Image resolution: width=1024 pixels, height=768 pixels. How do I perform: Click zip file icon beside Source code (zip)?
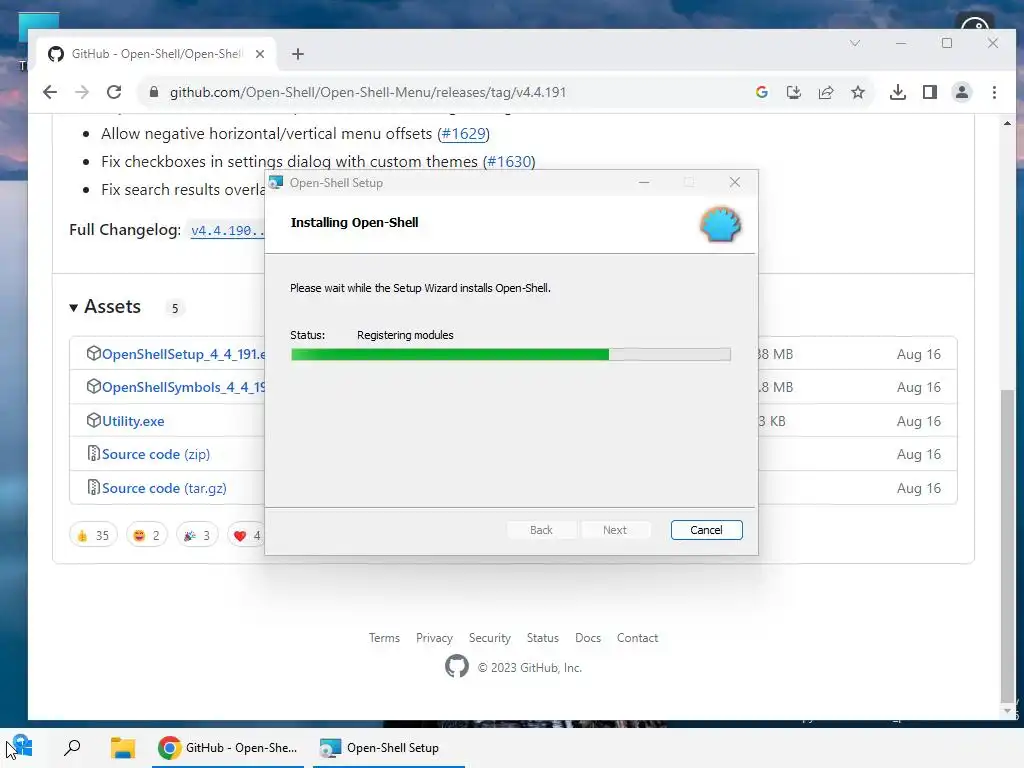93,453
